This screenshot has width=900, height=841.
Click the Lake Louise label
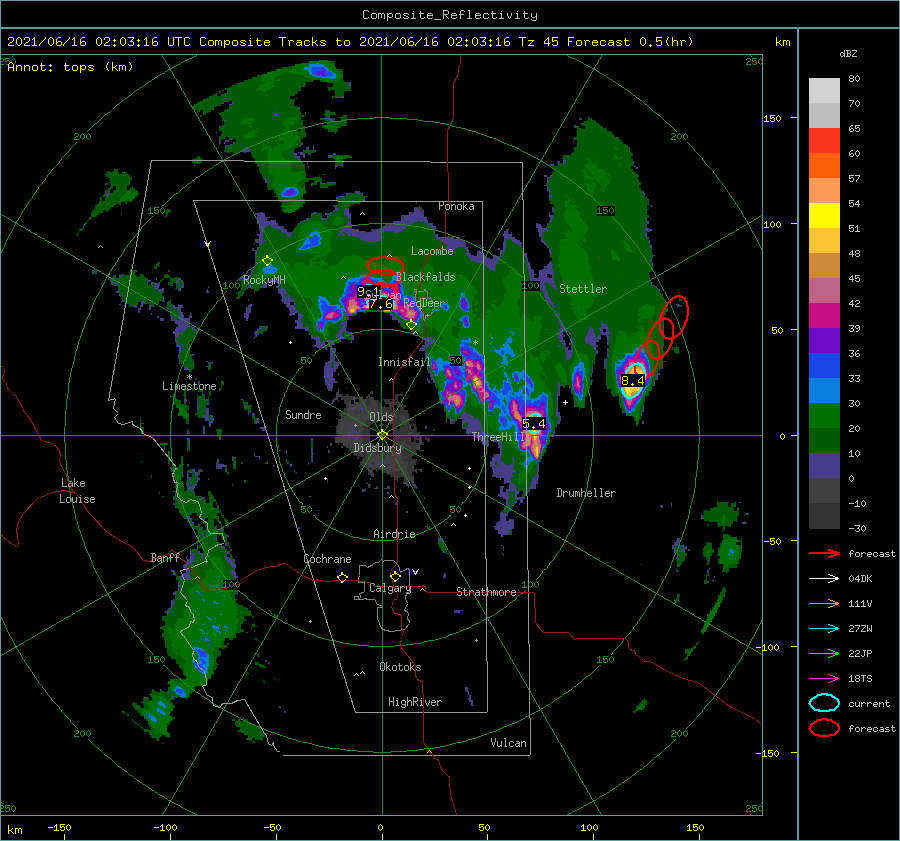[77, 491]
